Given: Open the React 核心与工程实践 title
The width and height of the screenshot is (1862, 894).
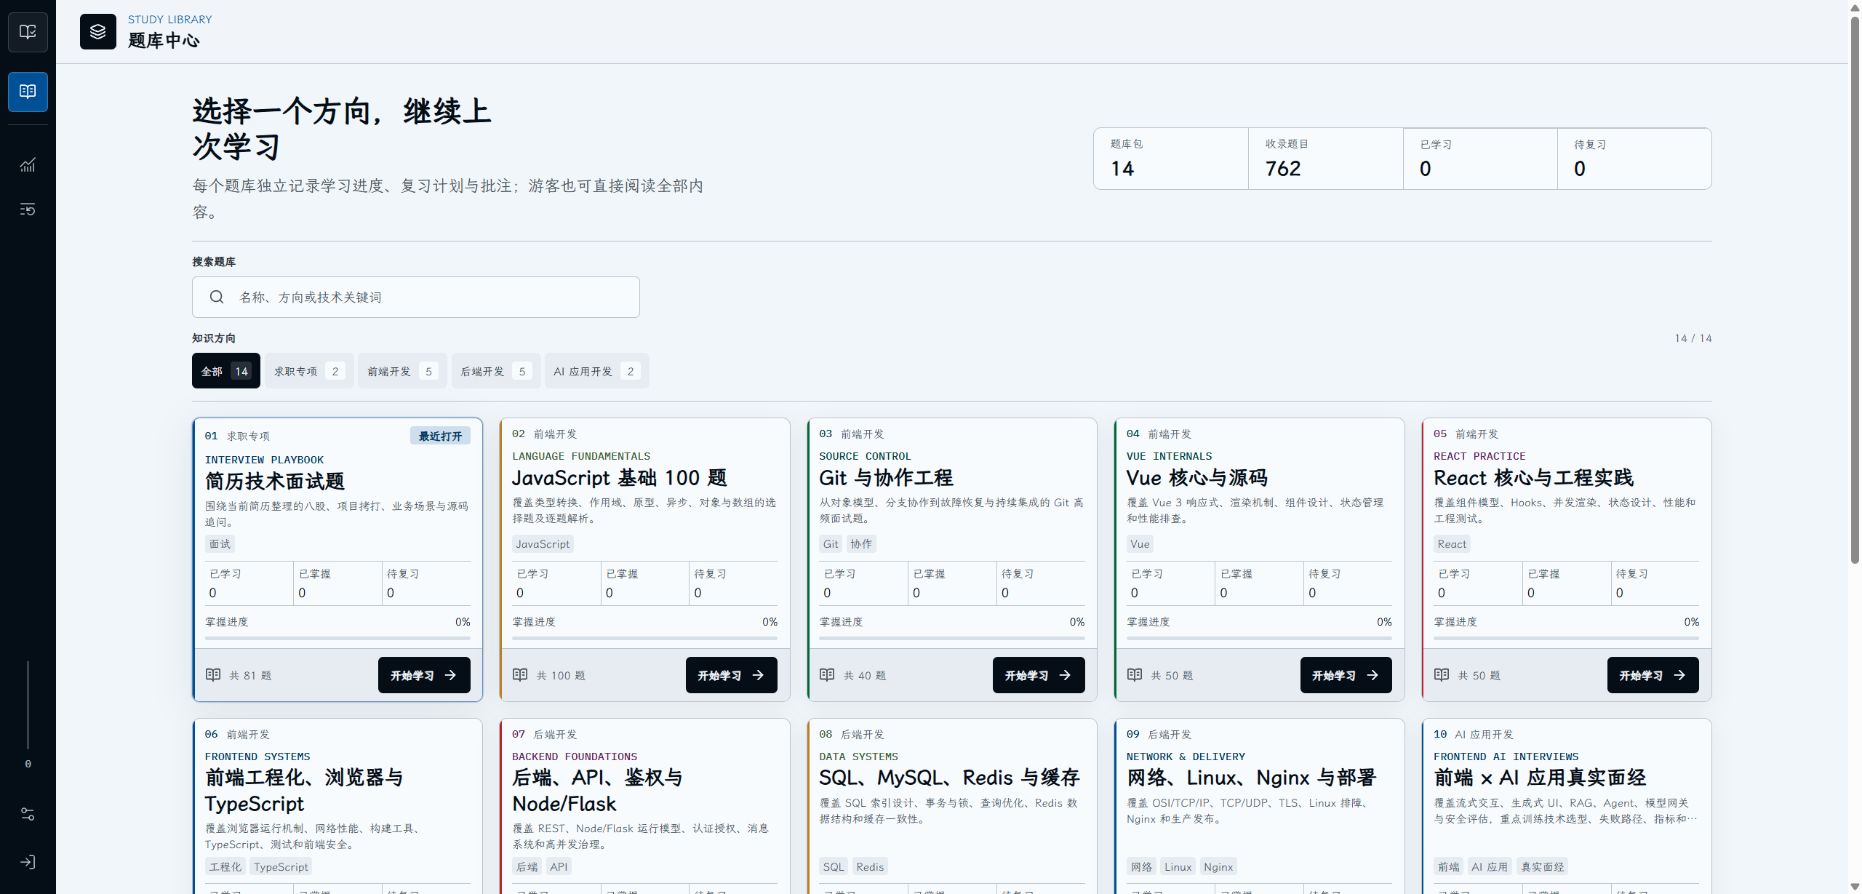Looking at the screenshot, I should tap(1533, 478).
